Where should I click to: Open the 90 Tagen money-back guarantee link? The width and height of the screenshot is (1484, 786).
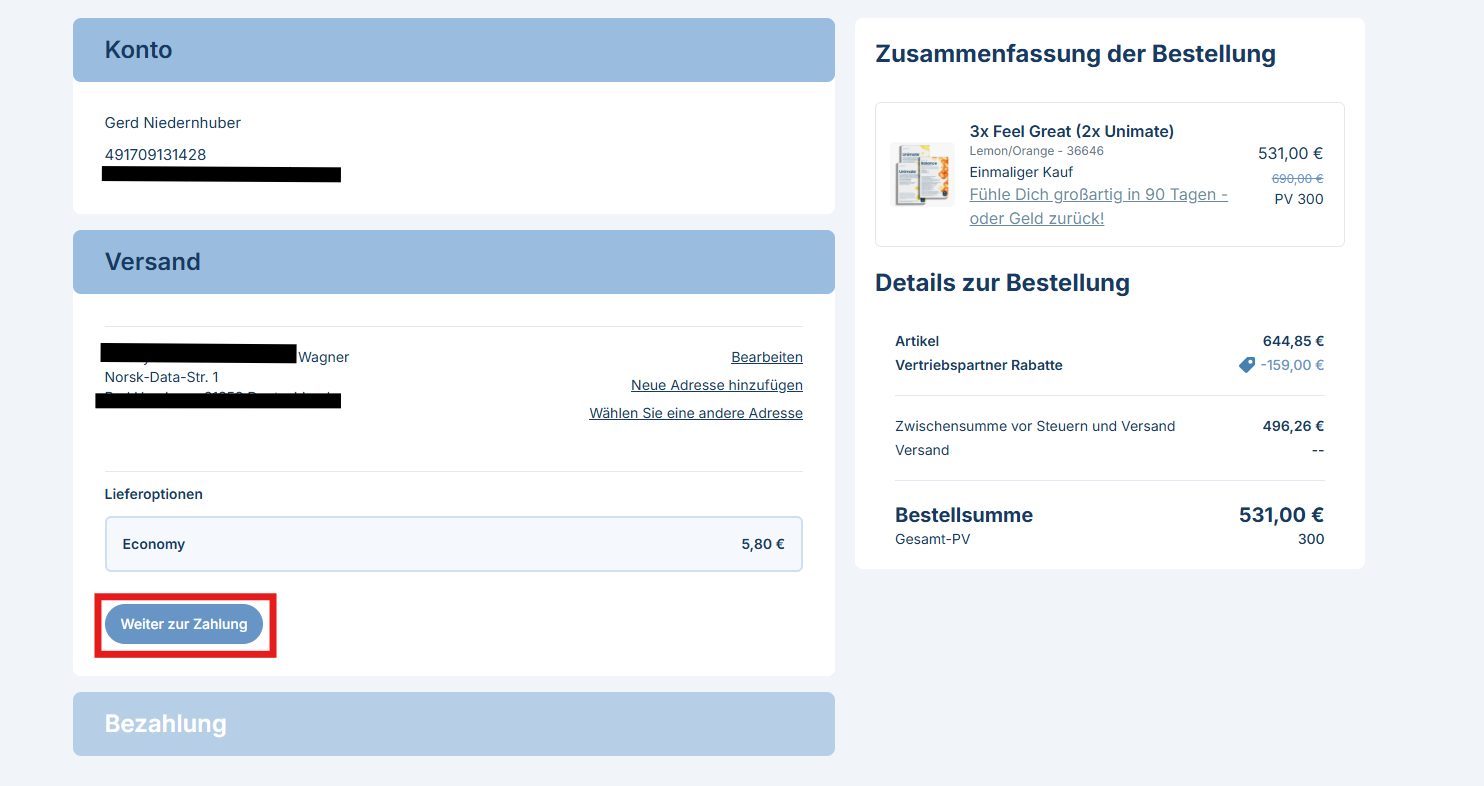(1098, 206)
